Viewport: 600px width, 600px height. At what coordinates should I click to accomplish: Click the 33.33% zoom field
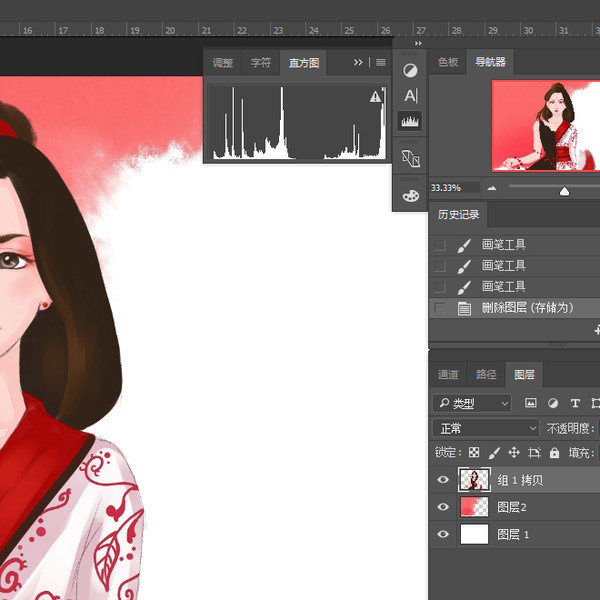pos(455,188)
